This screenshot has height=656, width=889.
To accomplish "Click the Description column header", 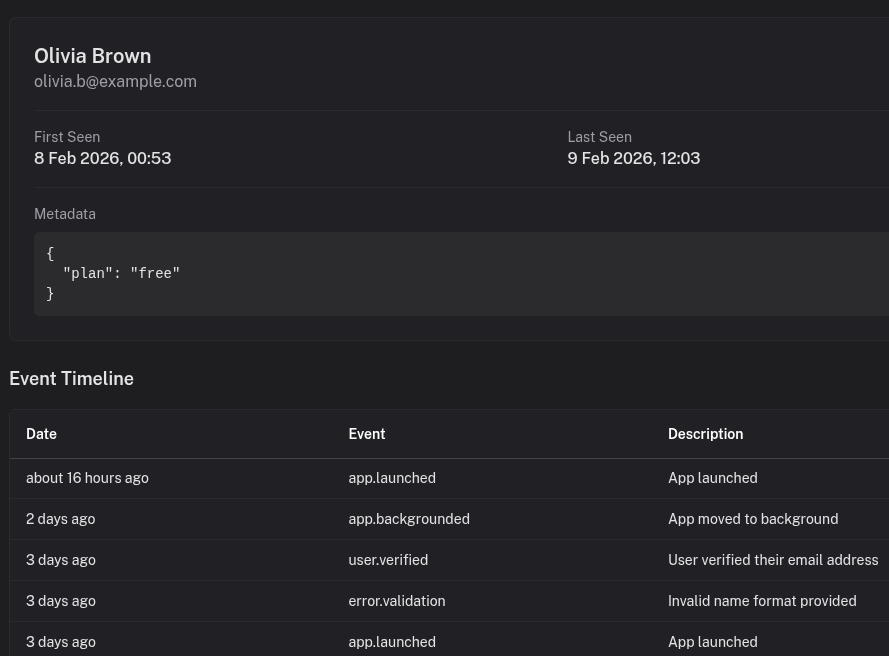I will (705, 434).
